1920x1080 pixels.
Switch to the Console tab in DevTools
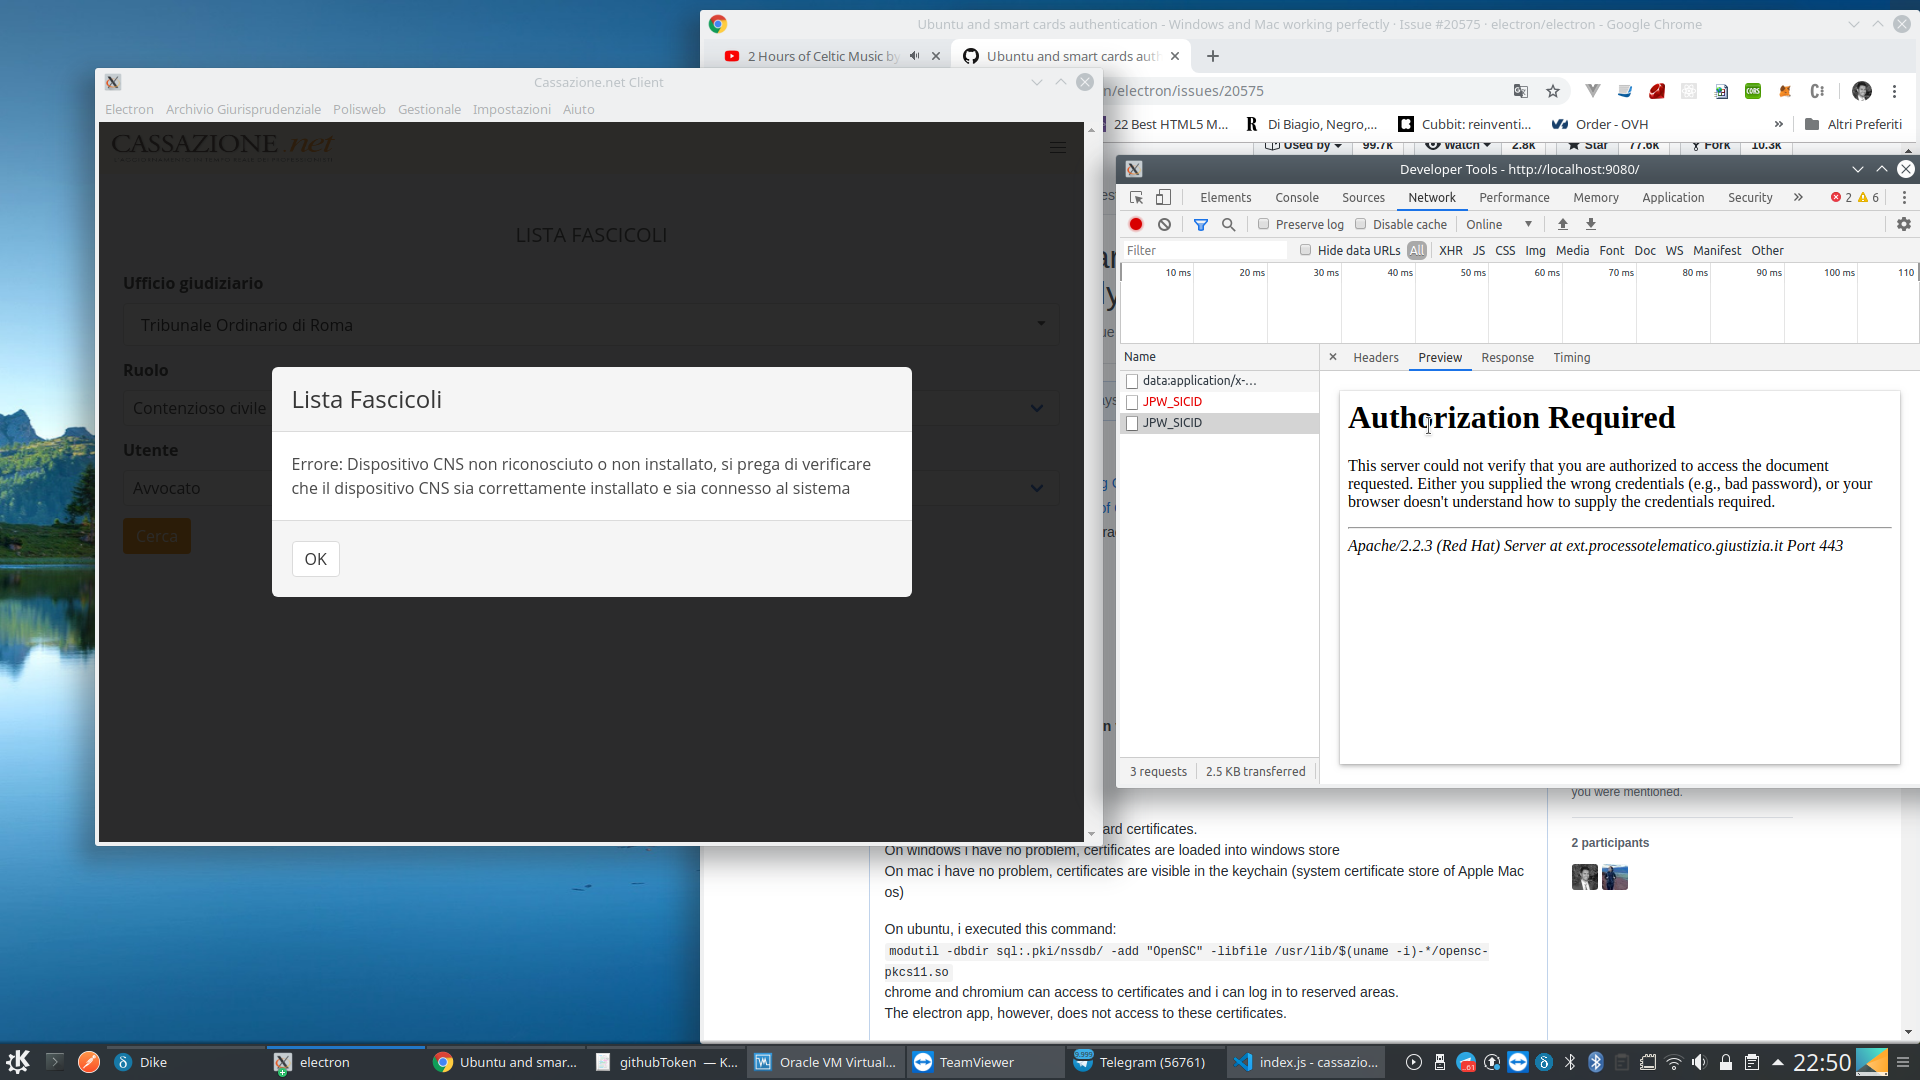pyautogui.click(x=1296, y=197)
